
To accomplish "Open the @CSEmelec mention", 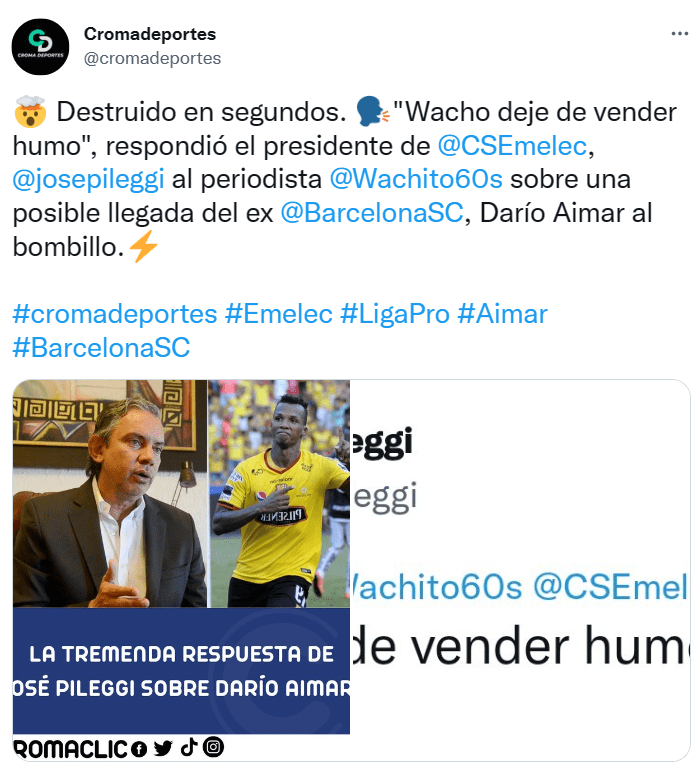I will [512, 146].
